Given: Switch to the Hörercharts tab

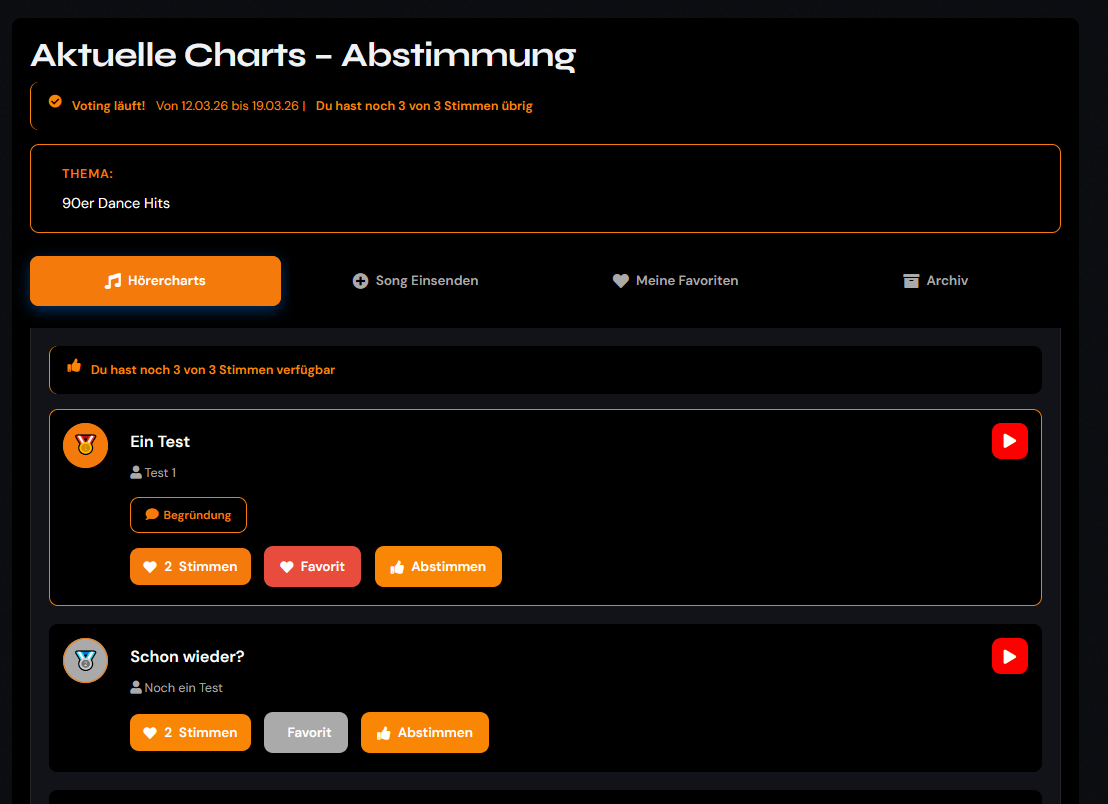Looking at the screenshot, I should 155,281.
